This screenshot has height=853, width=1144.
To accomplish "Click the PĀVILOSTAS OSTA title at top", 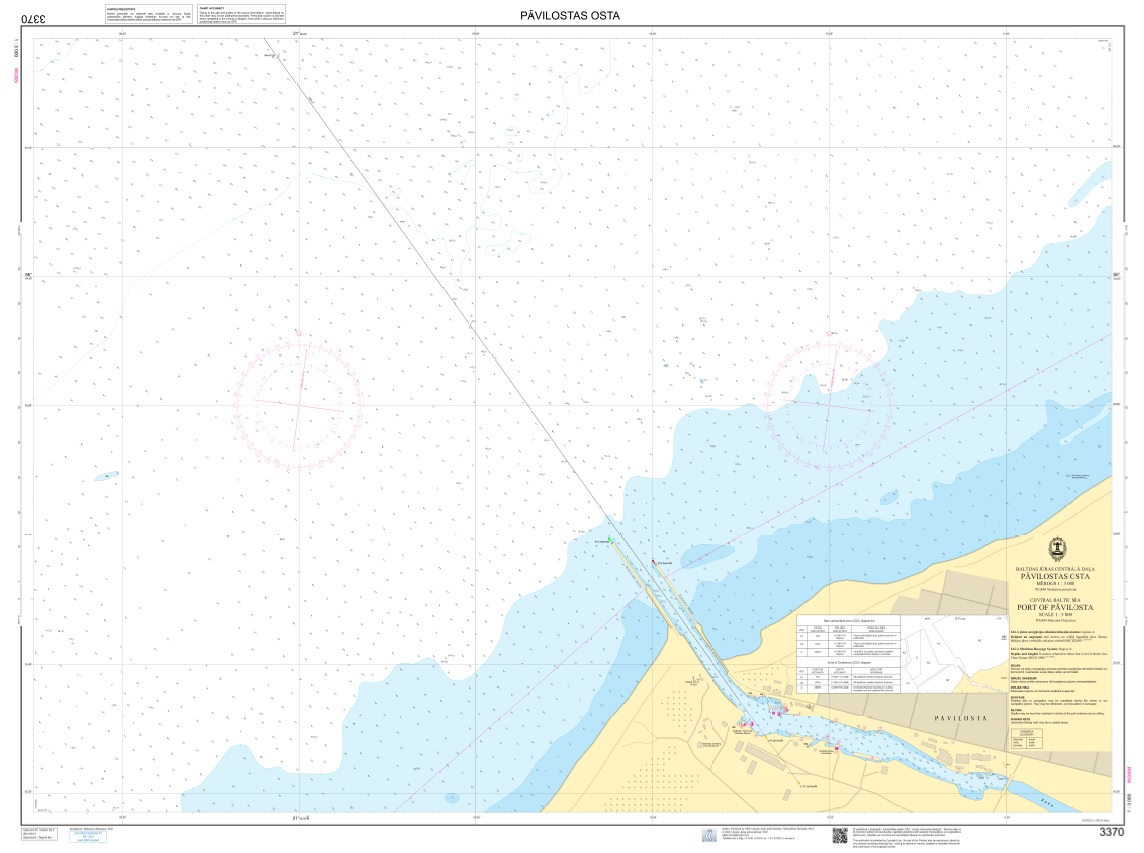I will (570, 16).
